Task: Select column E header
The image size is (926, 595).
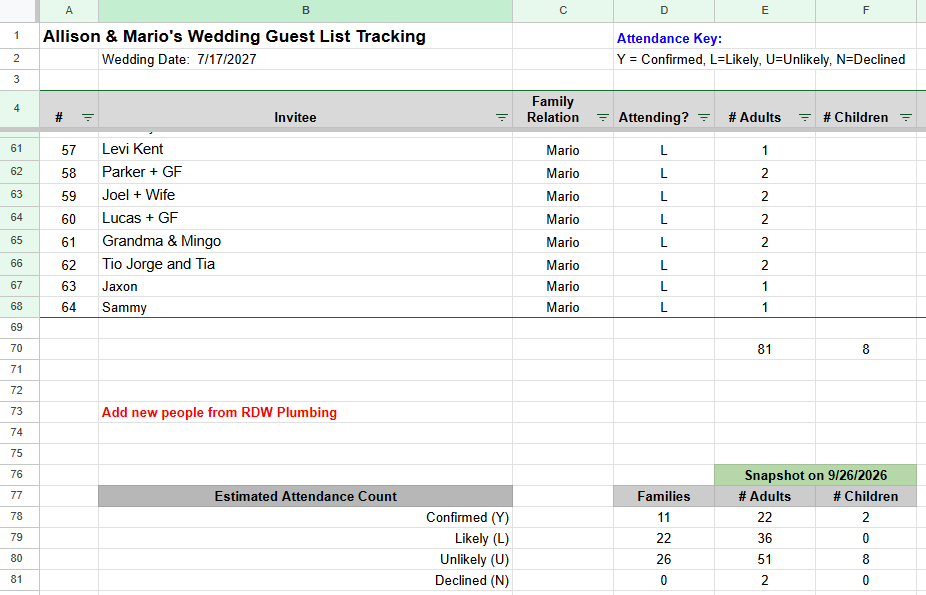Action: pyautogui.click(x=765, y=11)
